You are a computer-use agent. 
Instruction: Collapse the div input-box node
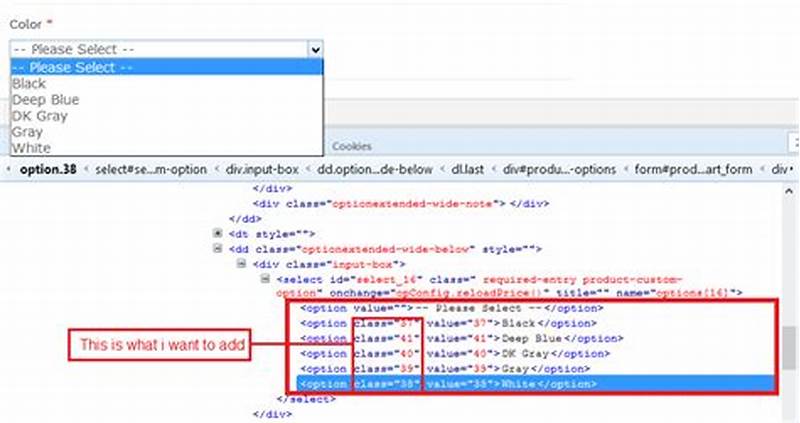click(x=241, y=264)
